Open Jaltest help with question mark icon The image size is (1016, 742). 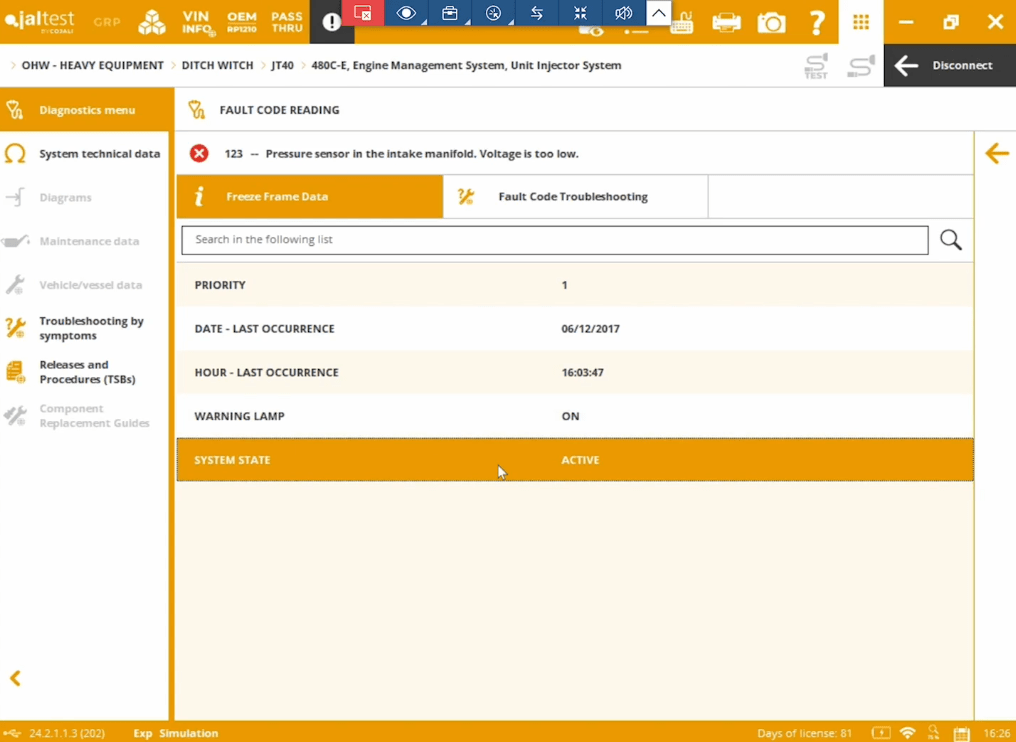[816, 20]
